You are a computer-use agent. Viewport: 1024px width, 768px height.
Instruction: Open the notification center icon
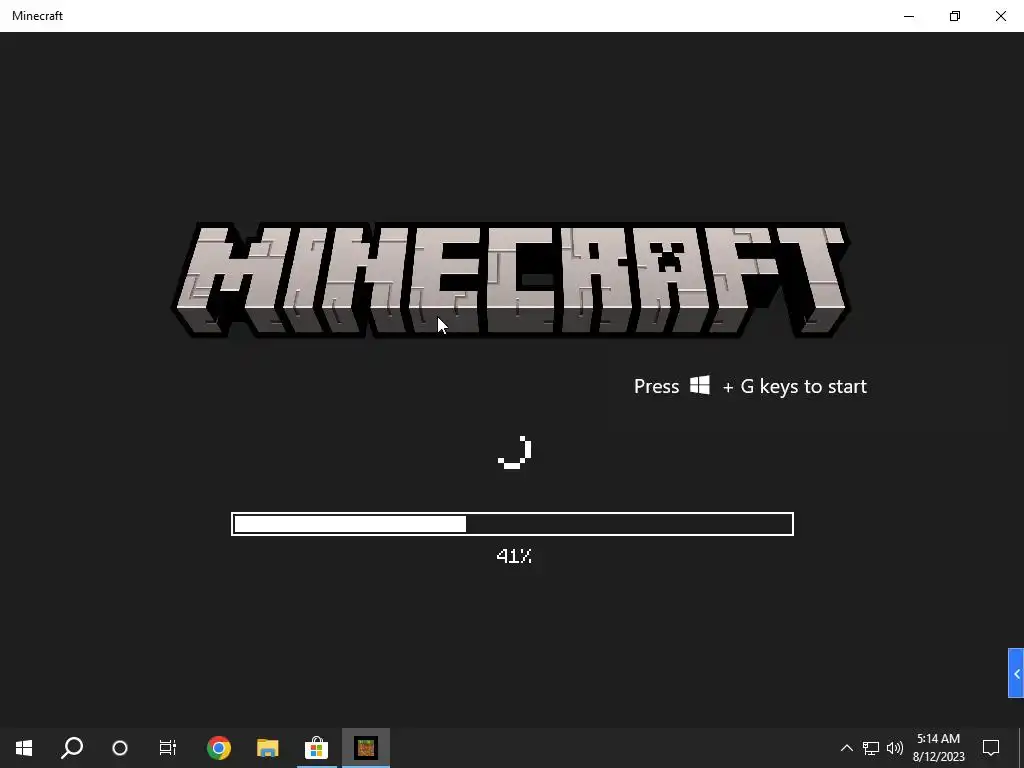pyautogui.click(x=991, y=748)
